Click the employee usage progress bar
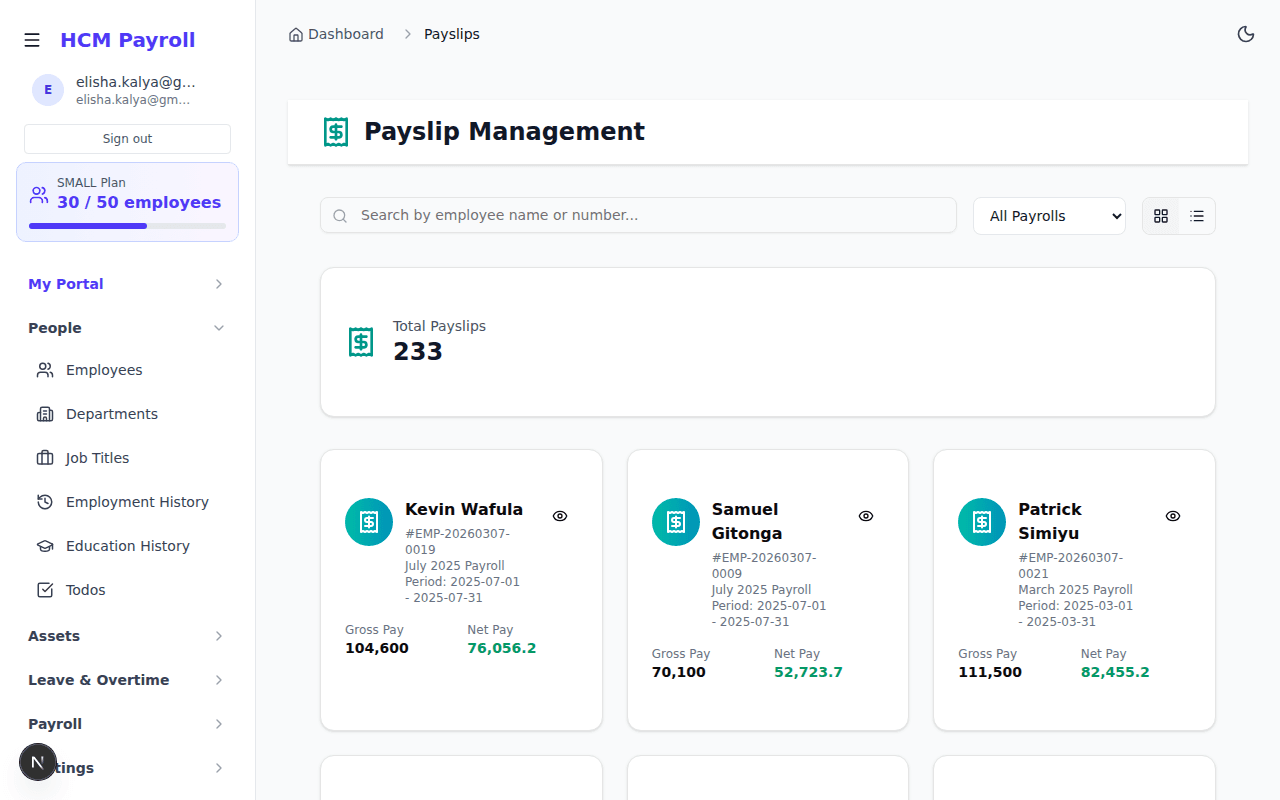This screenshot has width=1280, height=800. coord(127,225)
